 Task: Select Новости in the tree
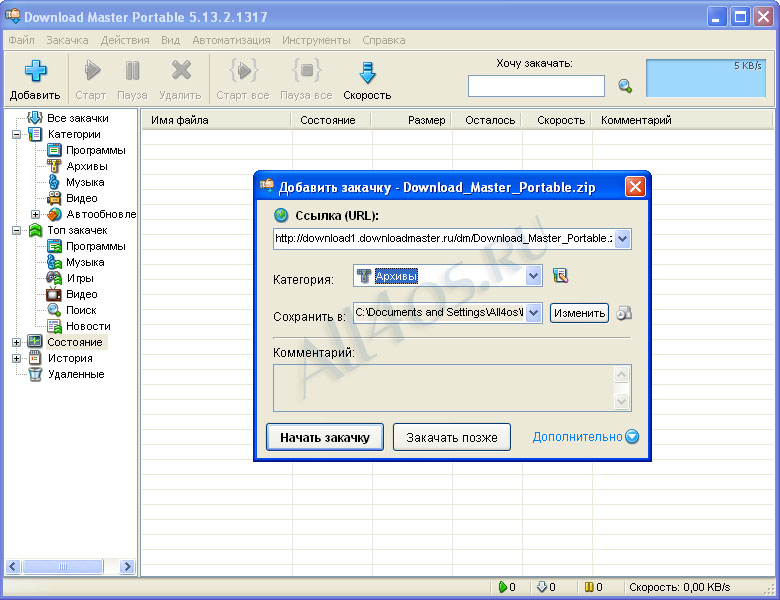tap(88, 326)
